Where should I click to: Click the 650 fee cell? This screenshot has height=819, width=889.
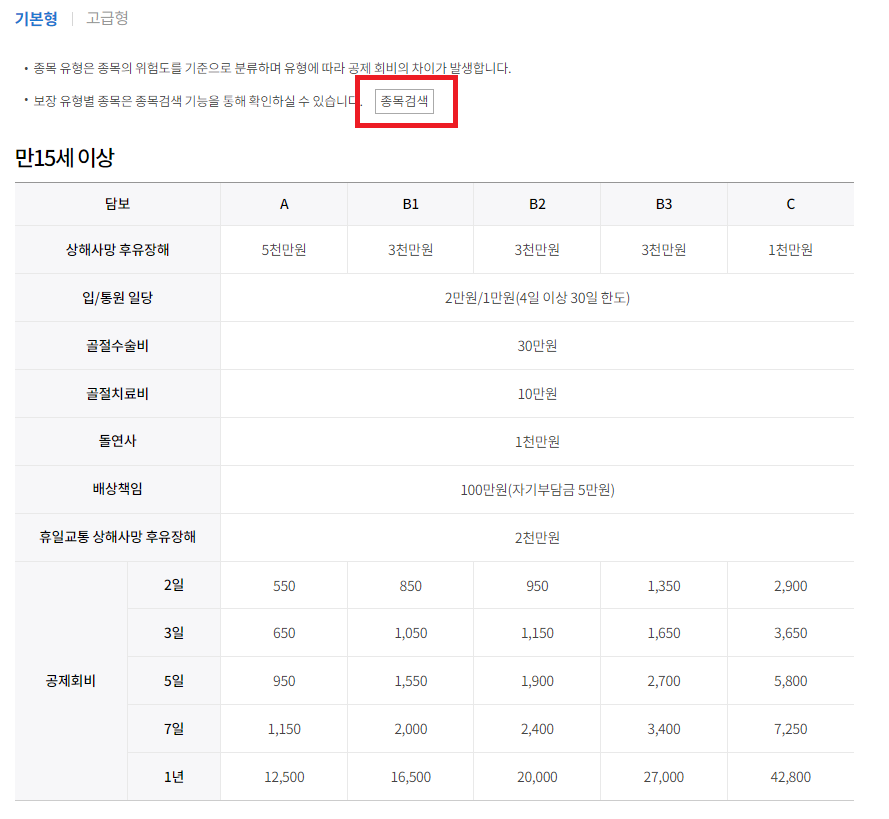click(284, 633)
